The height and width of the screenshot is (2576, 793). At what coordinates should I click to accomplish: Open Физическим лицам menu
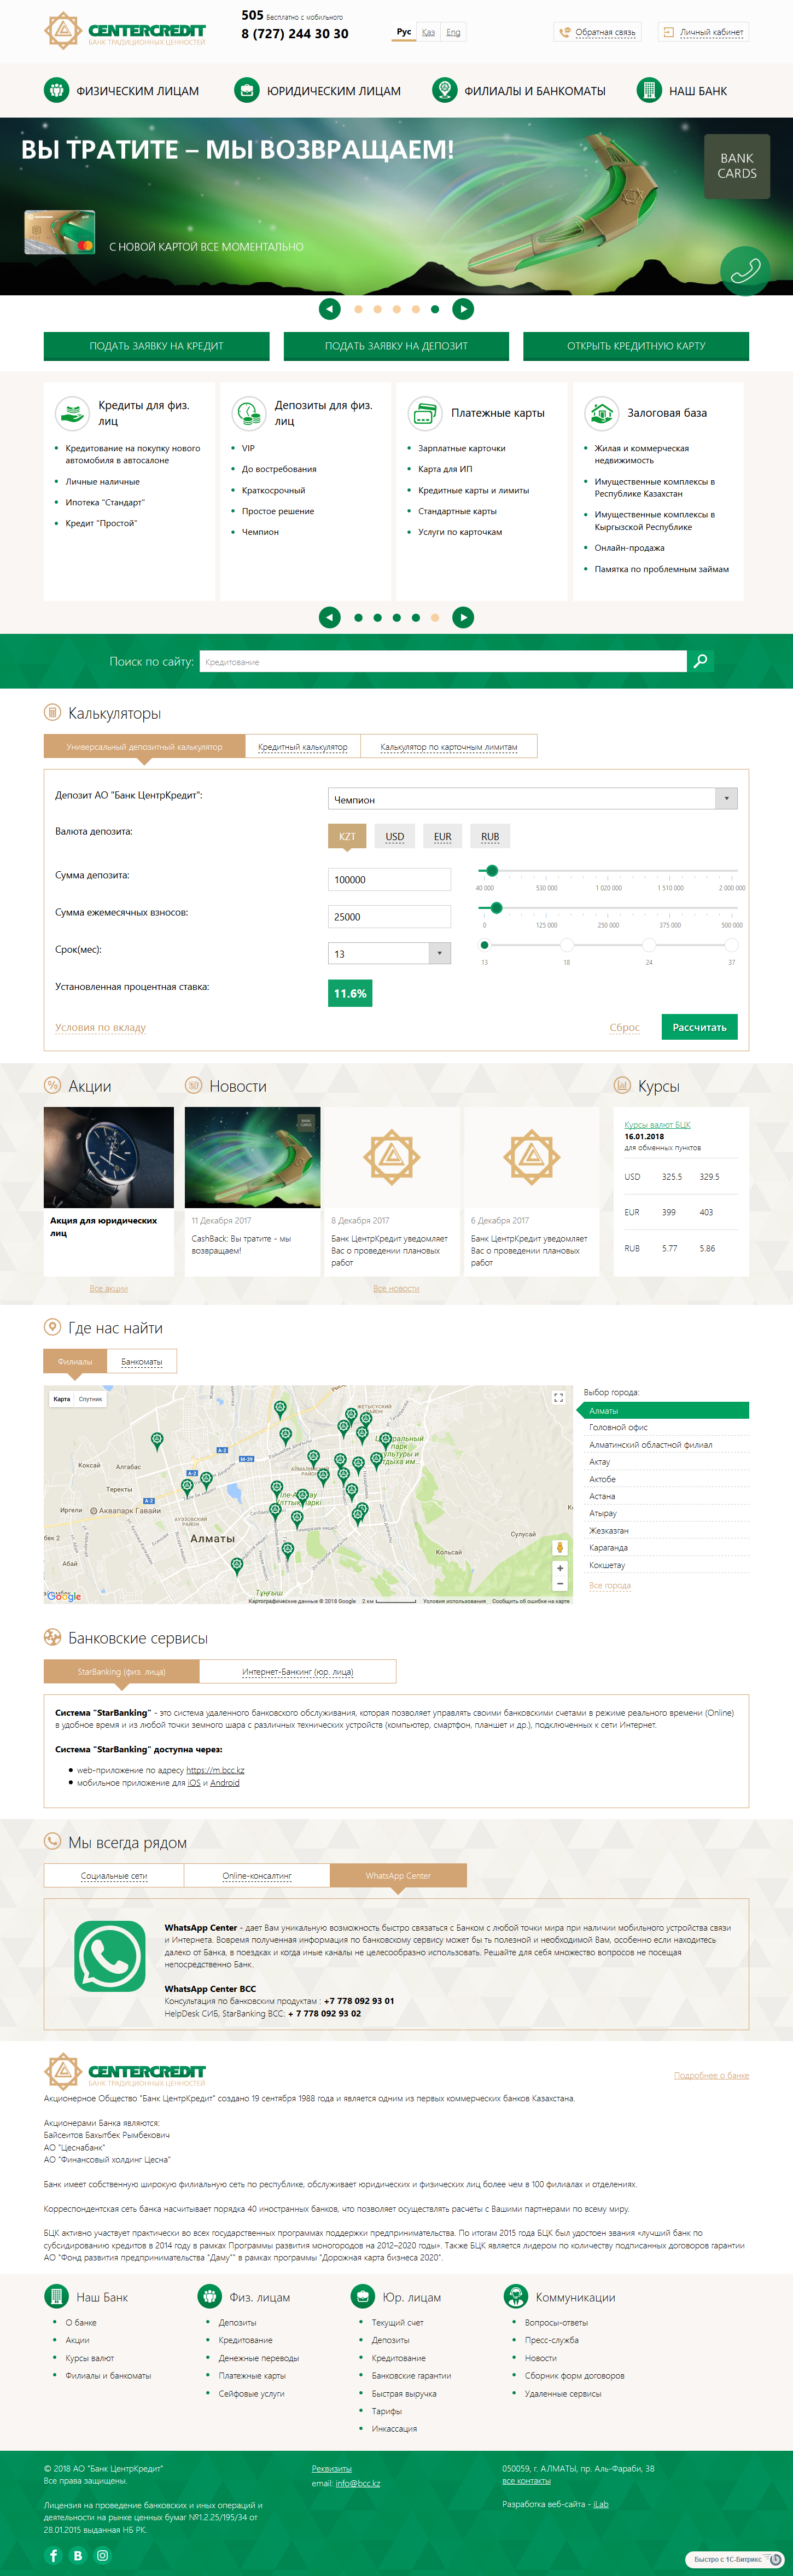pos(121,90)
